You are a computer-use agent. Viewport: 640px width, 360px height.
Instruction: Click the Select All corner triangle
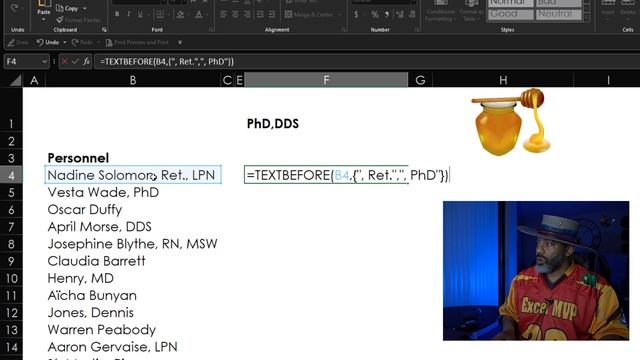(x=16, y=80)
